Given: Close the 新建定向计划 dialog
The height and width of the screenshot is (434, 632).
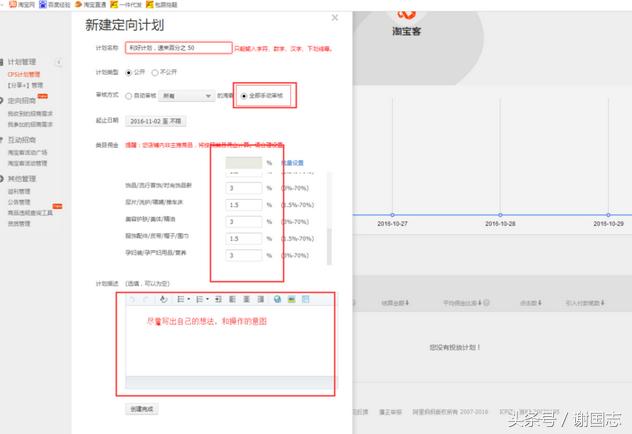Looking at the screenshot, I should [335, 18].
